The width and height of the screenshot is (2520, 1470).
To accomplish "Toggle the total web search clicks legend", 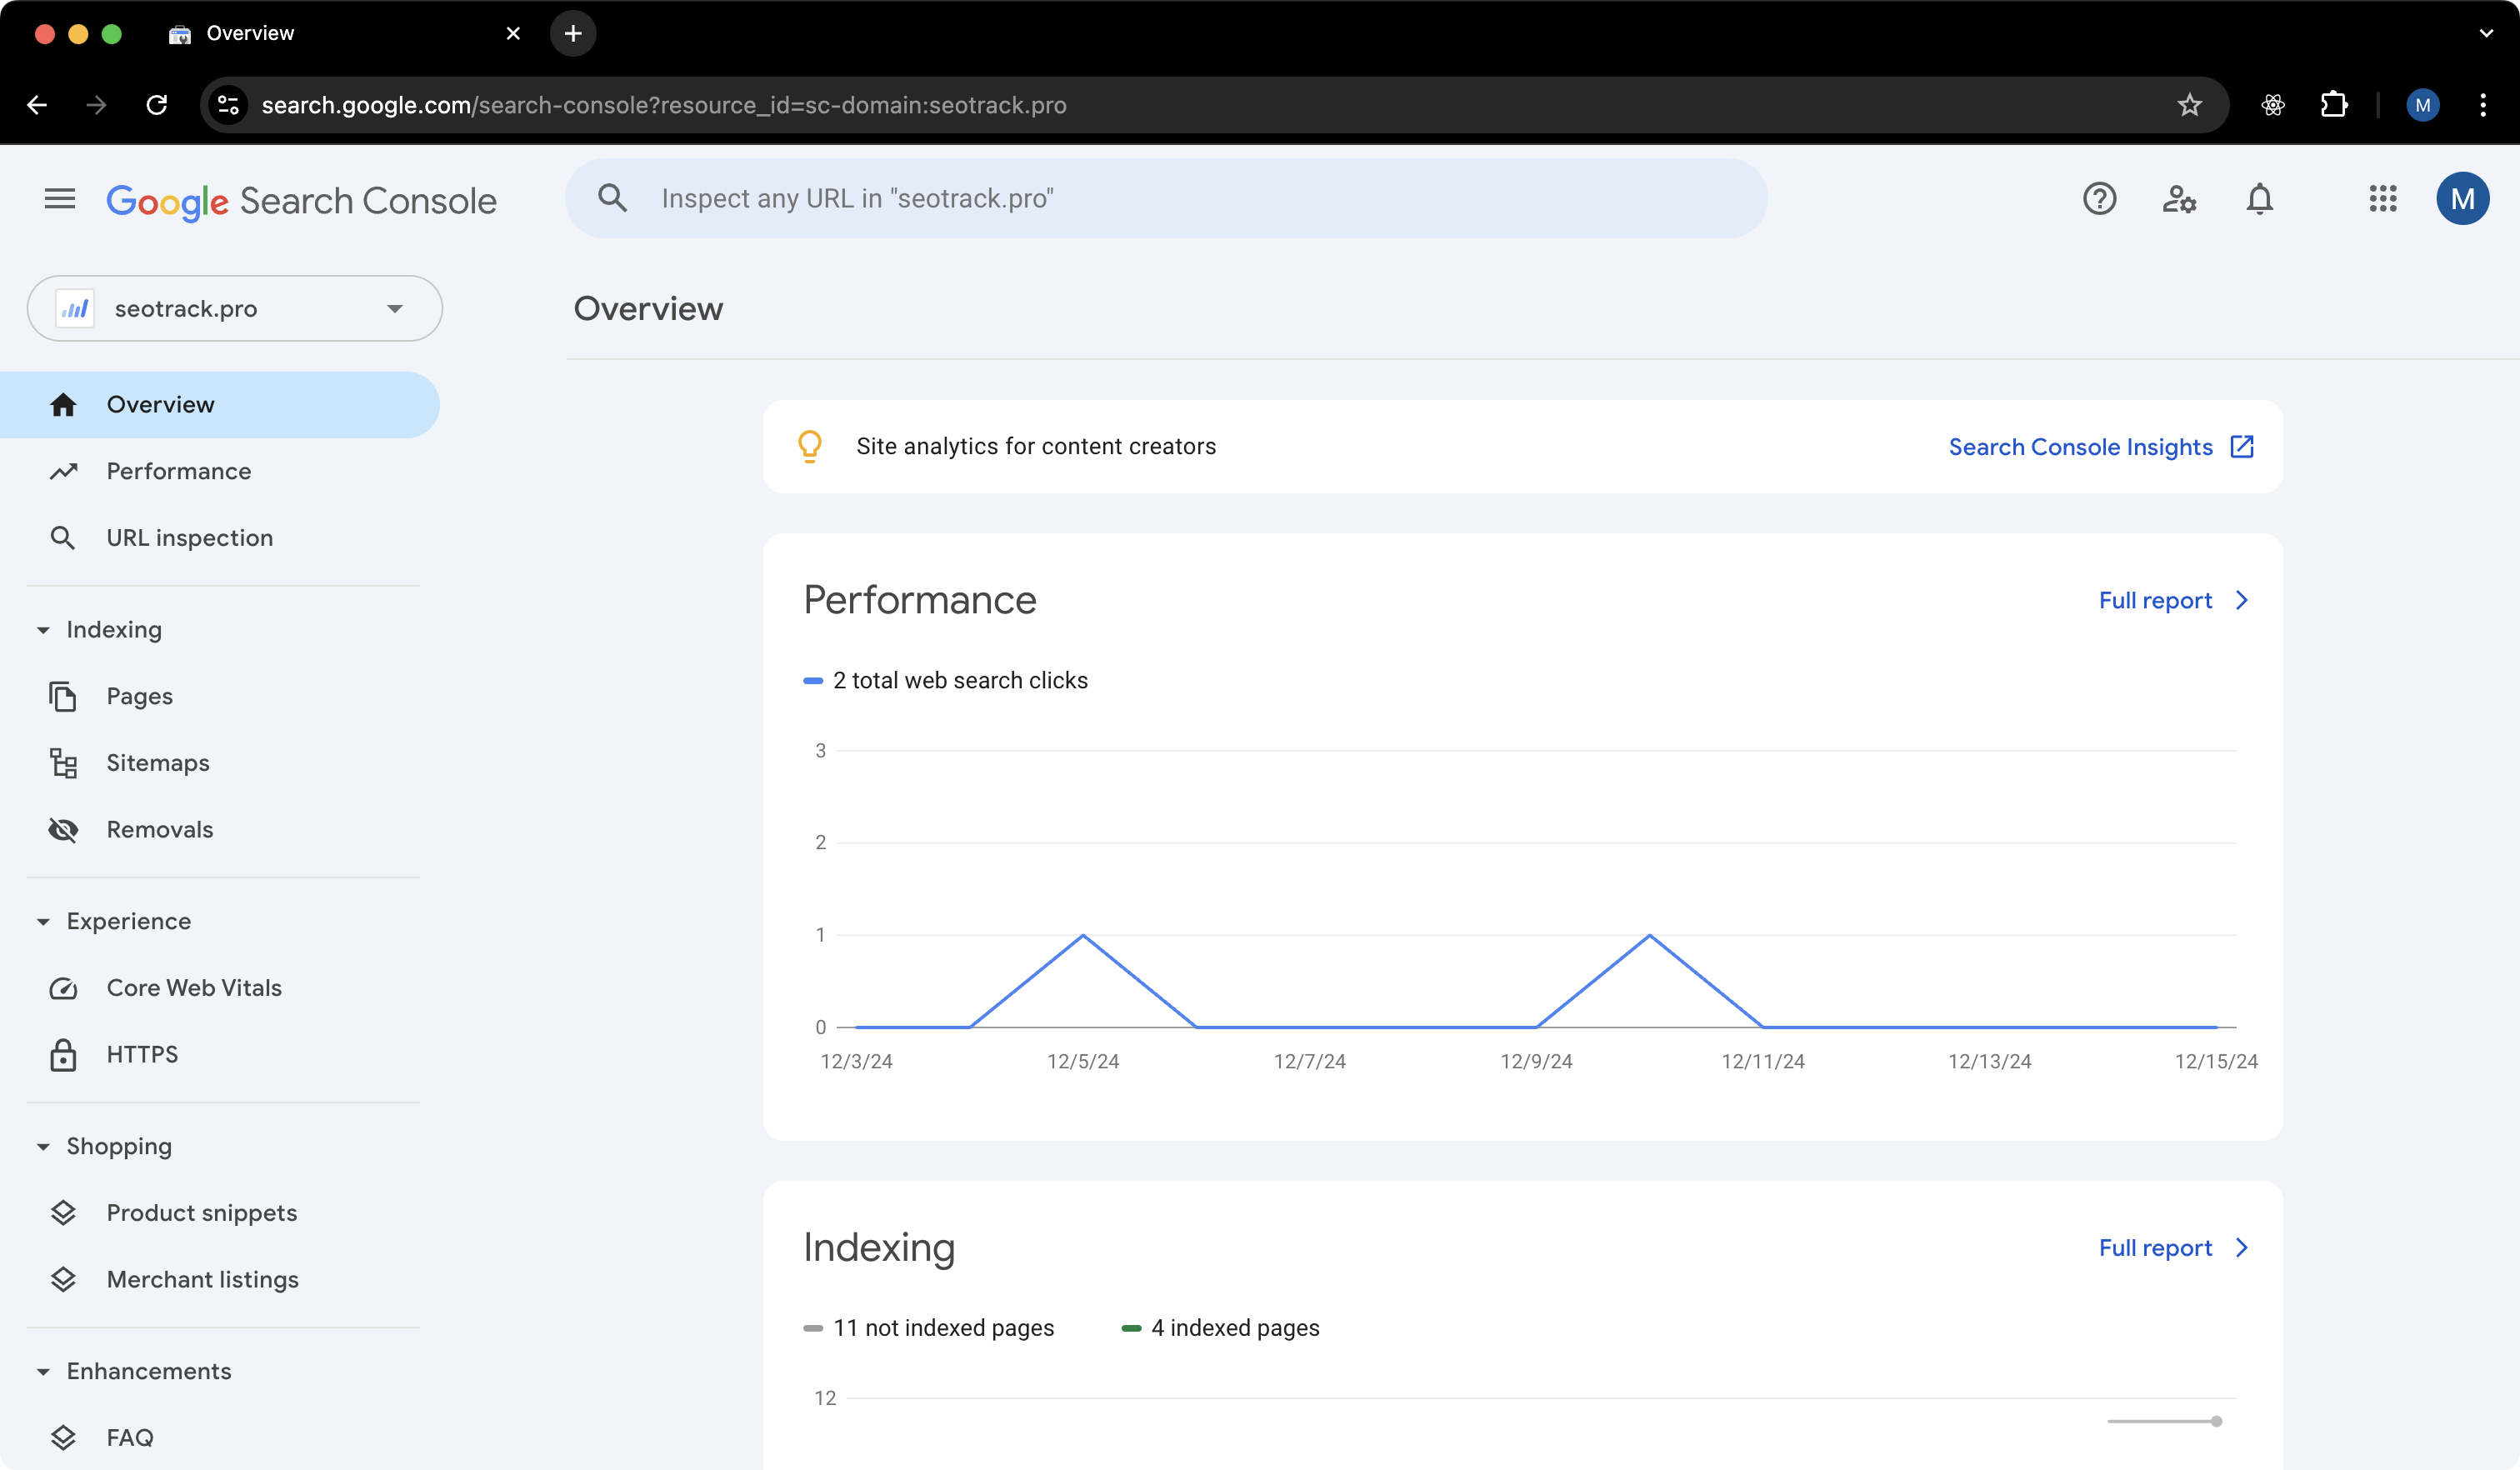I will tap(944, 680).
